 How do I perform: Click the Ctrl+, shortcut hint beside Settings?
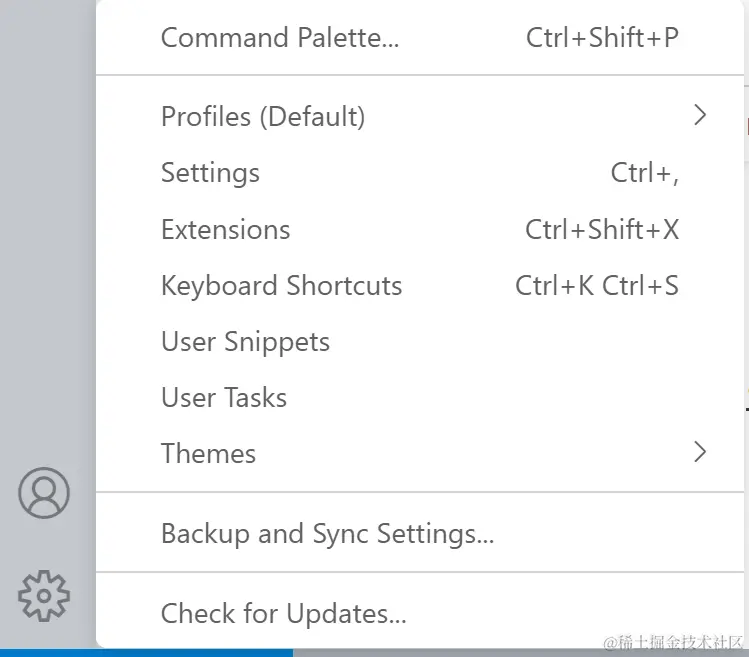coord(645,173)
